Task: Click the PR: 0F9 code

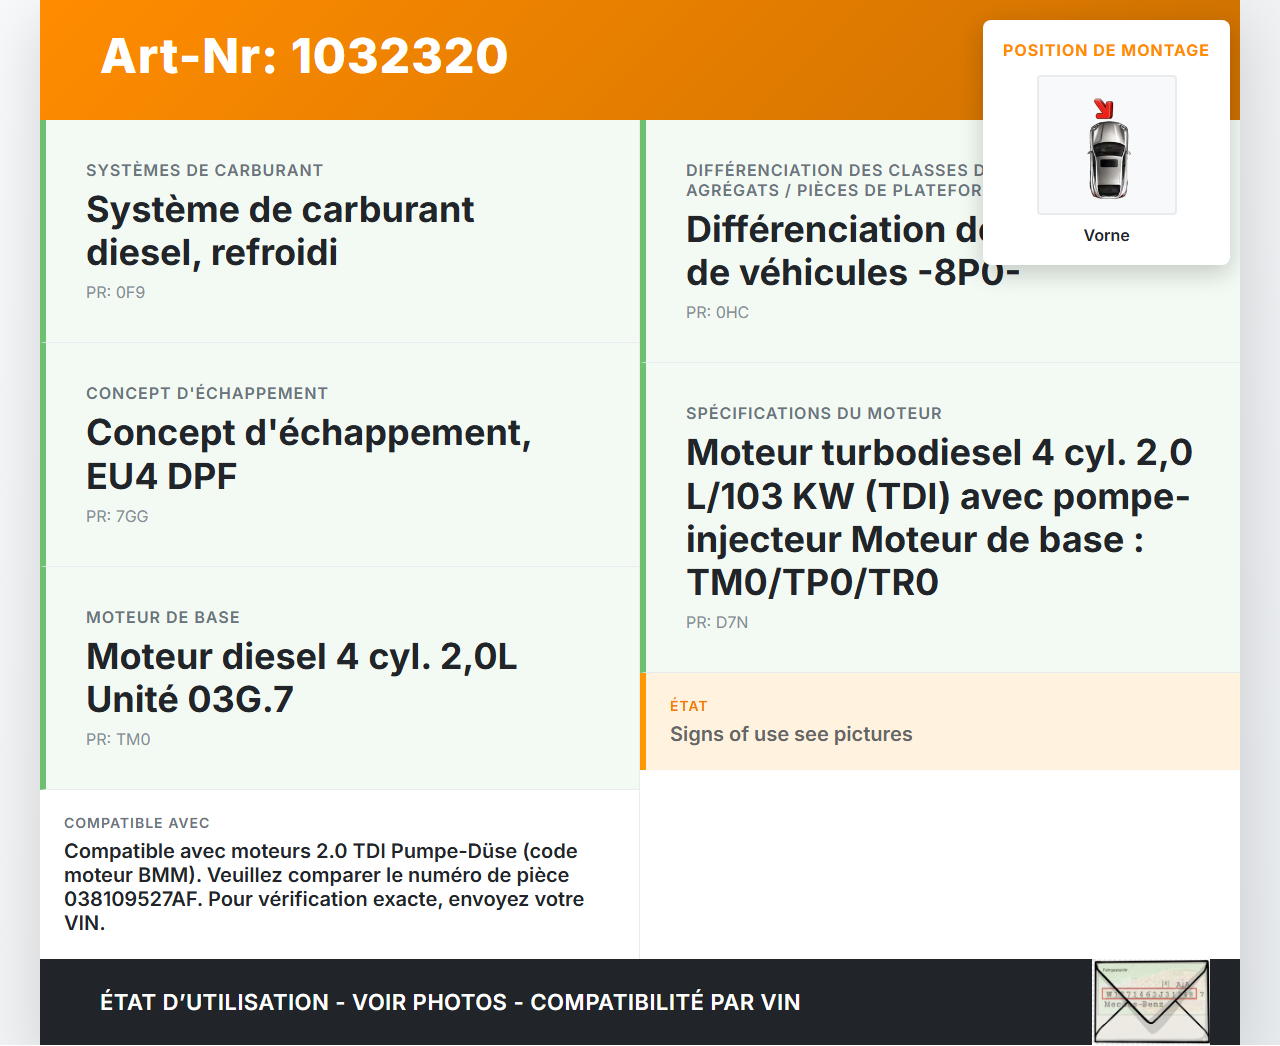Action: (115, 292)
